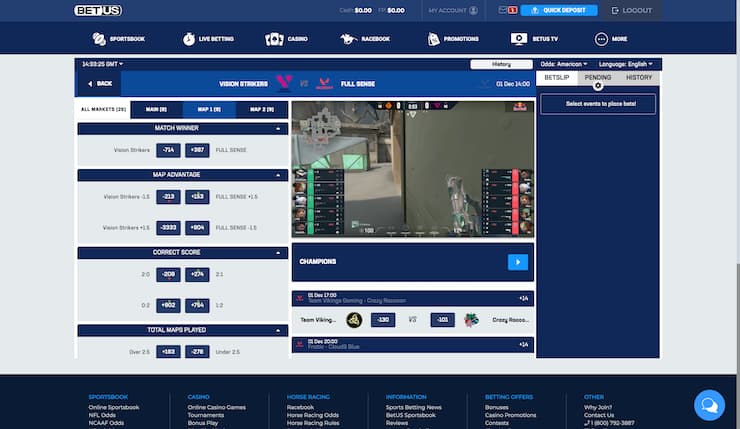Select Vision Strikers -714 match winner odds

pos(168,150)
